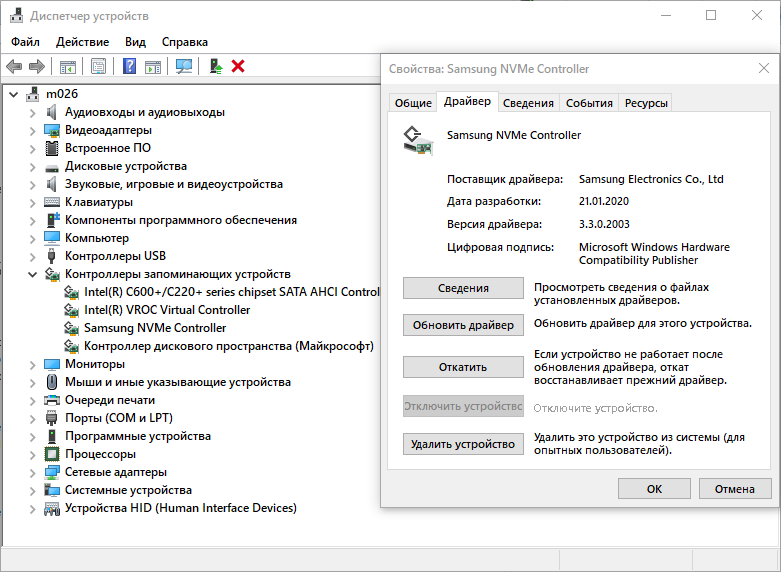Click the show/hide console tree icon

68,66
